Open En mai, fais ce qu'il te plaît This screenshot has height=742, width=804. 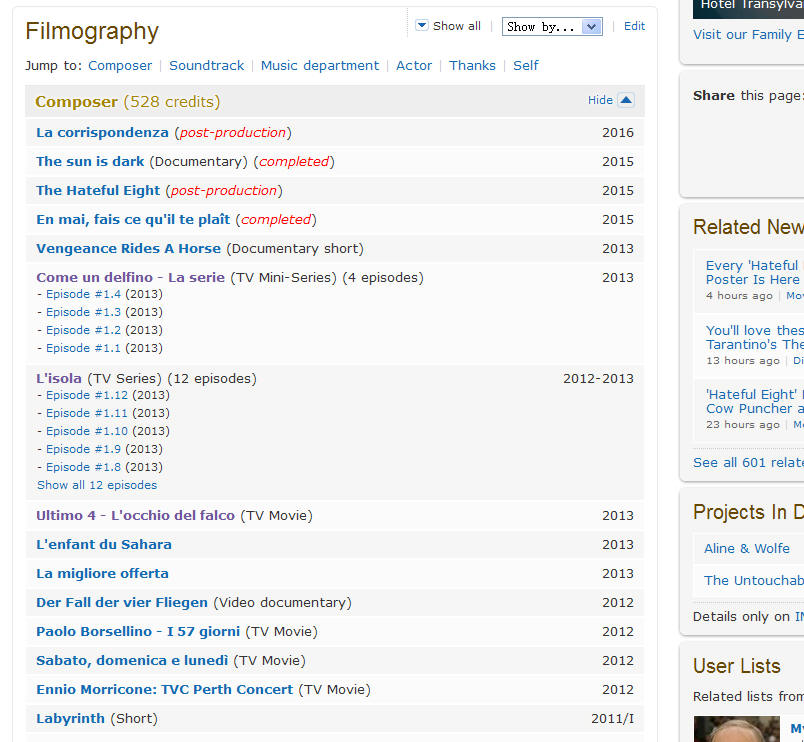click(x=133, y=219)
